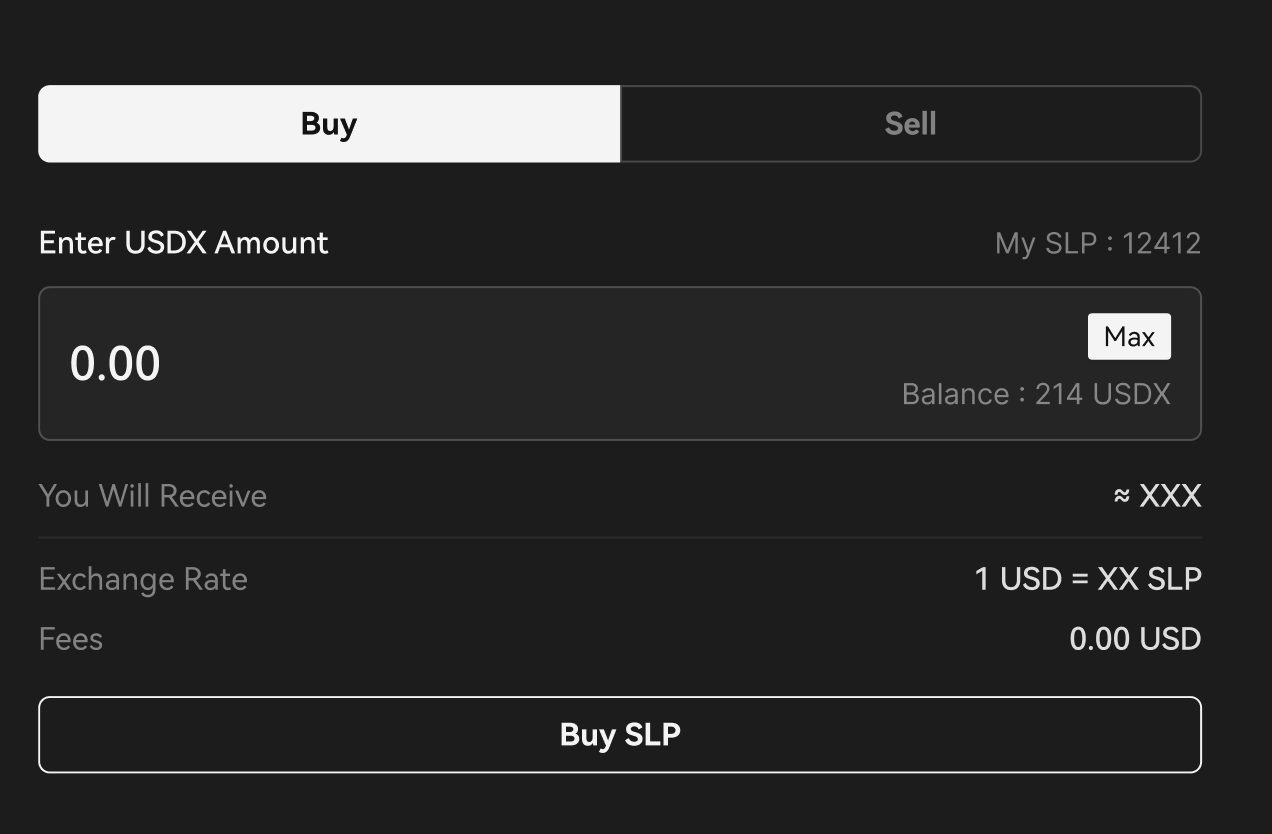Click Enter USDX Amount heading

pyautogui.click(x=183, y=242)
